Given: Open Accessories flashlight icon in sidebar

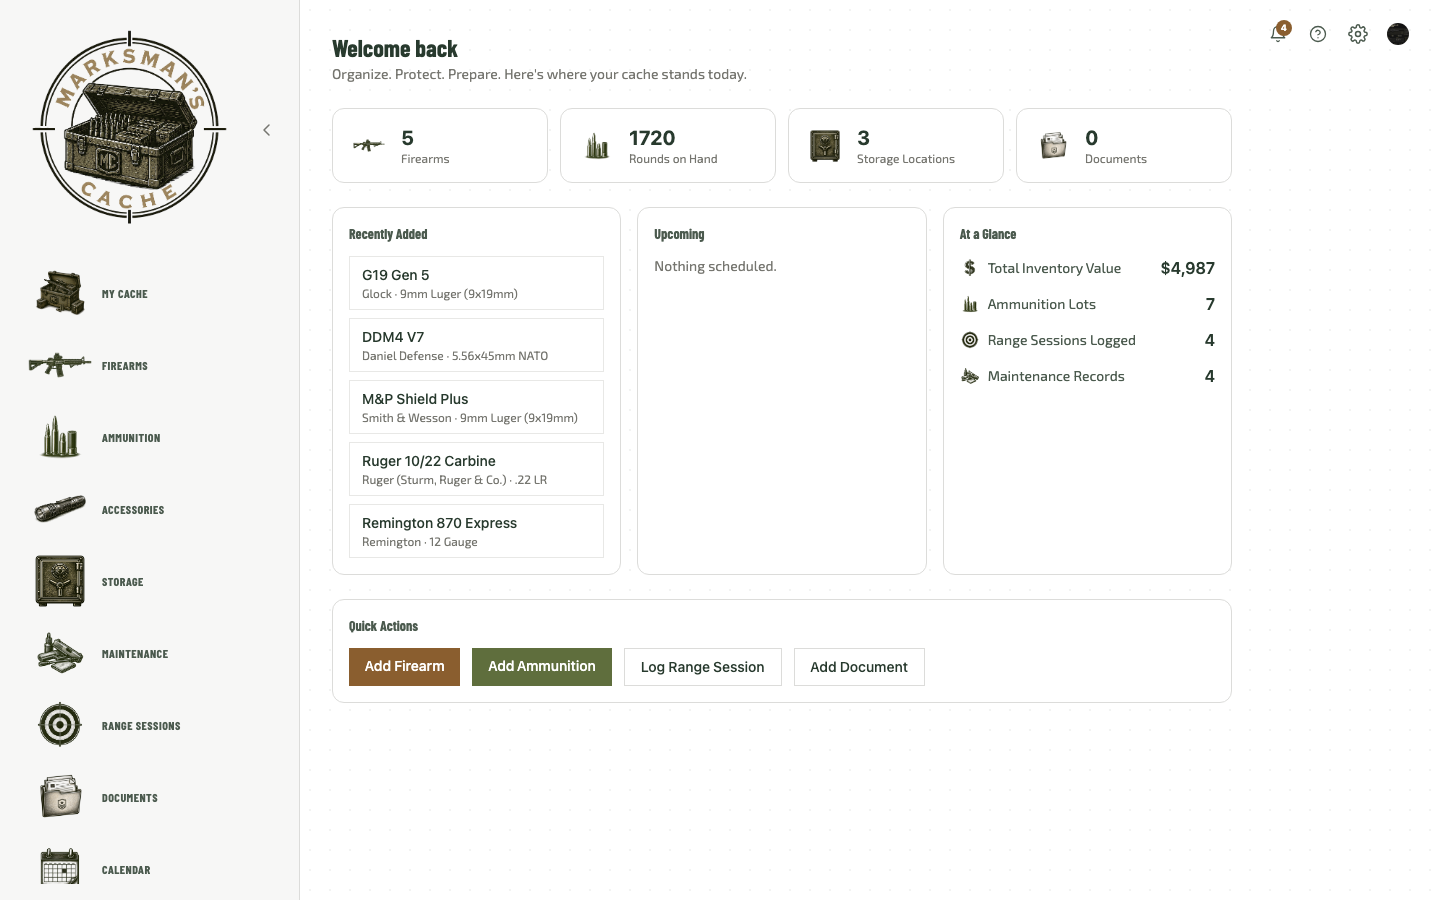Looking at the screenshot, I should 60,509.
